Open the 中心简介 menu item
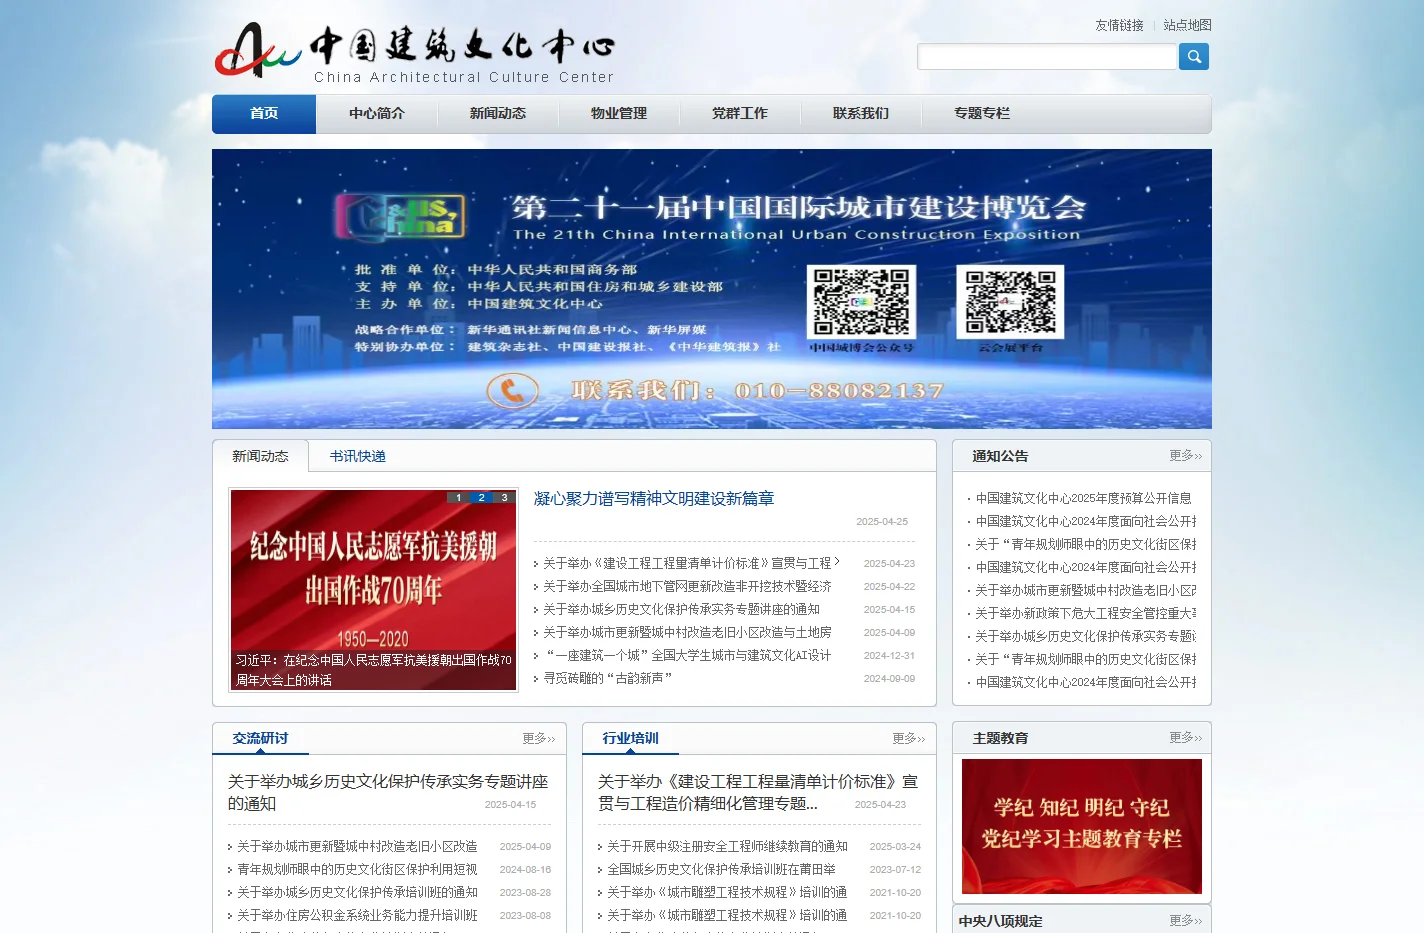The height and width of the screenshot is (933, 1424). pyautogui.click(x=377, y=114)
